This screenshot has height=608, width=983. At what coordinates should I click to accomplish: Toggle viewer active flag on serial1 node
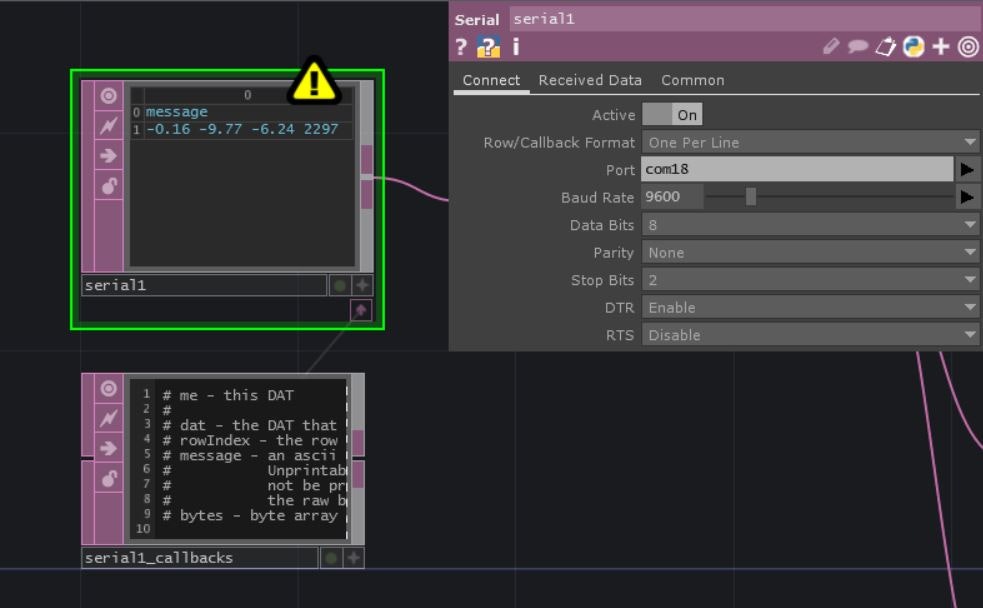(108, 96)
